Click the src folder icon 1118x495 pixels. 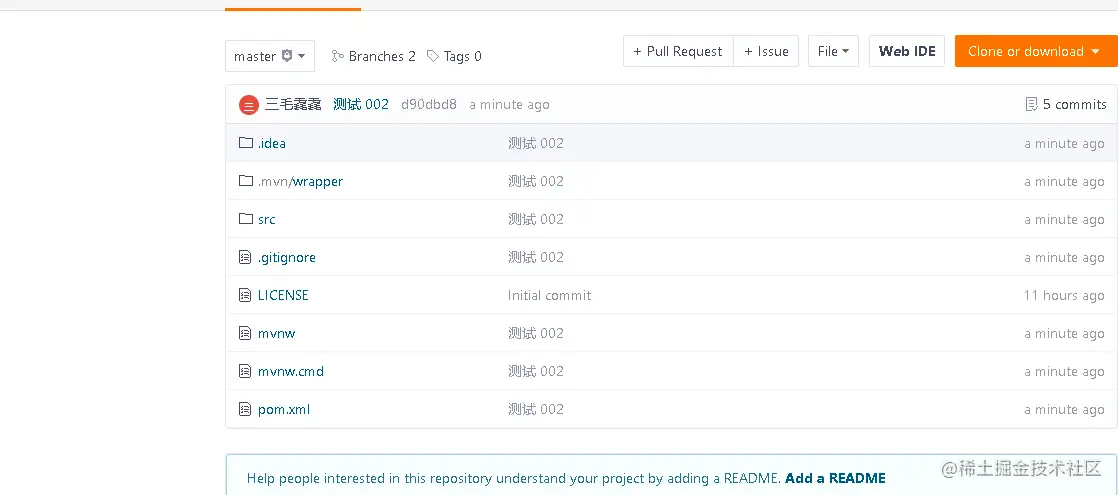tap(246, 219)
